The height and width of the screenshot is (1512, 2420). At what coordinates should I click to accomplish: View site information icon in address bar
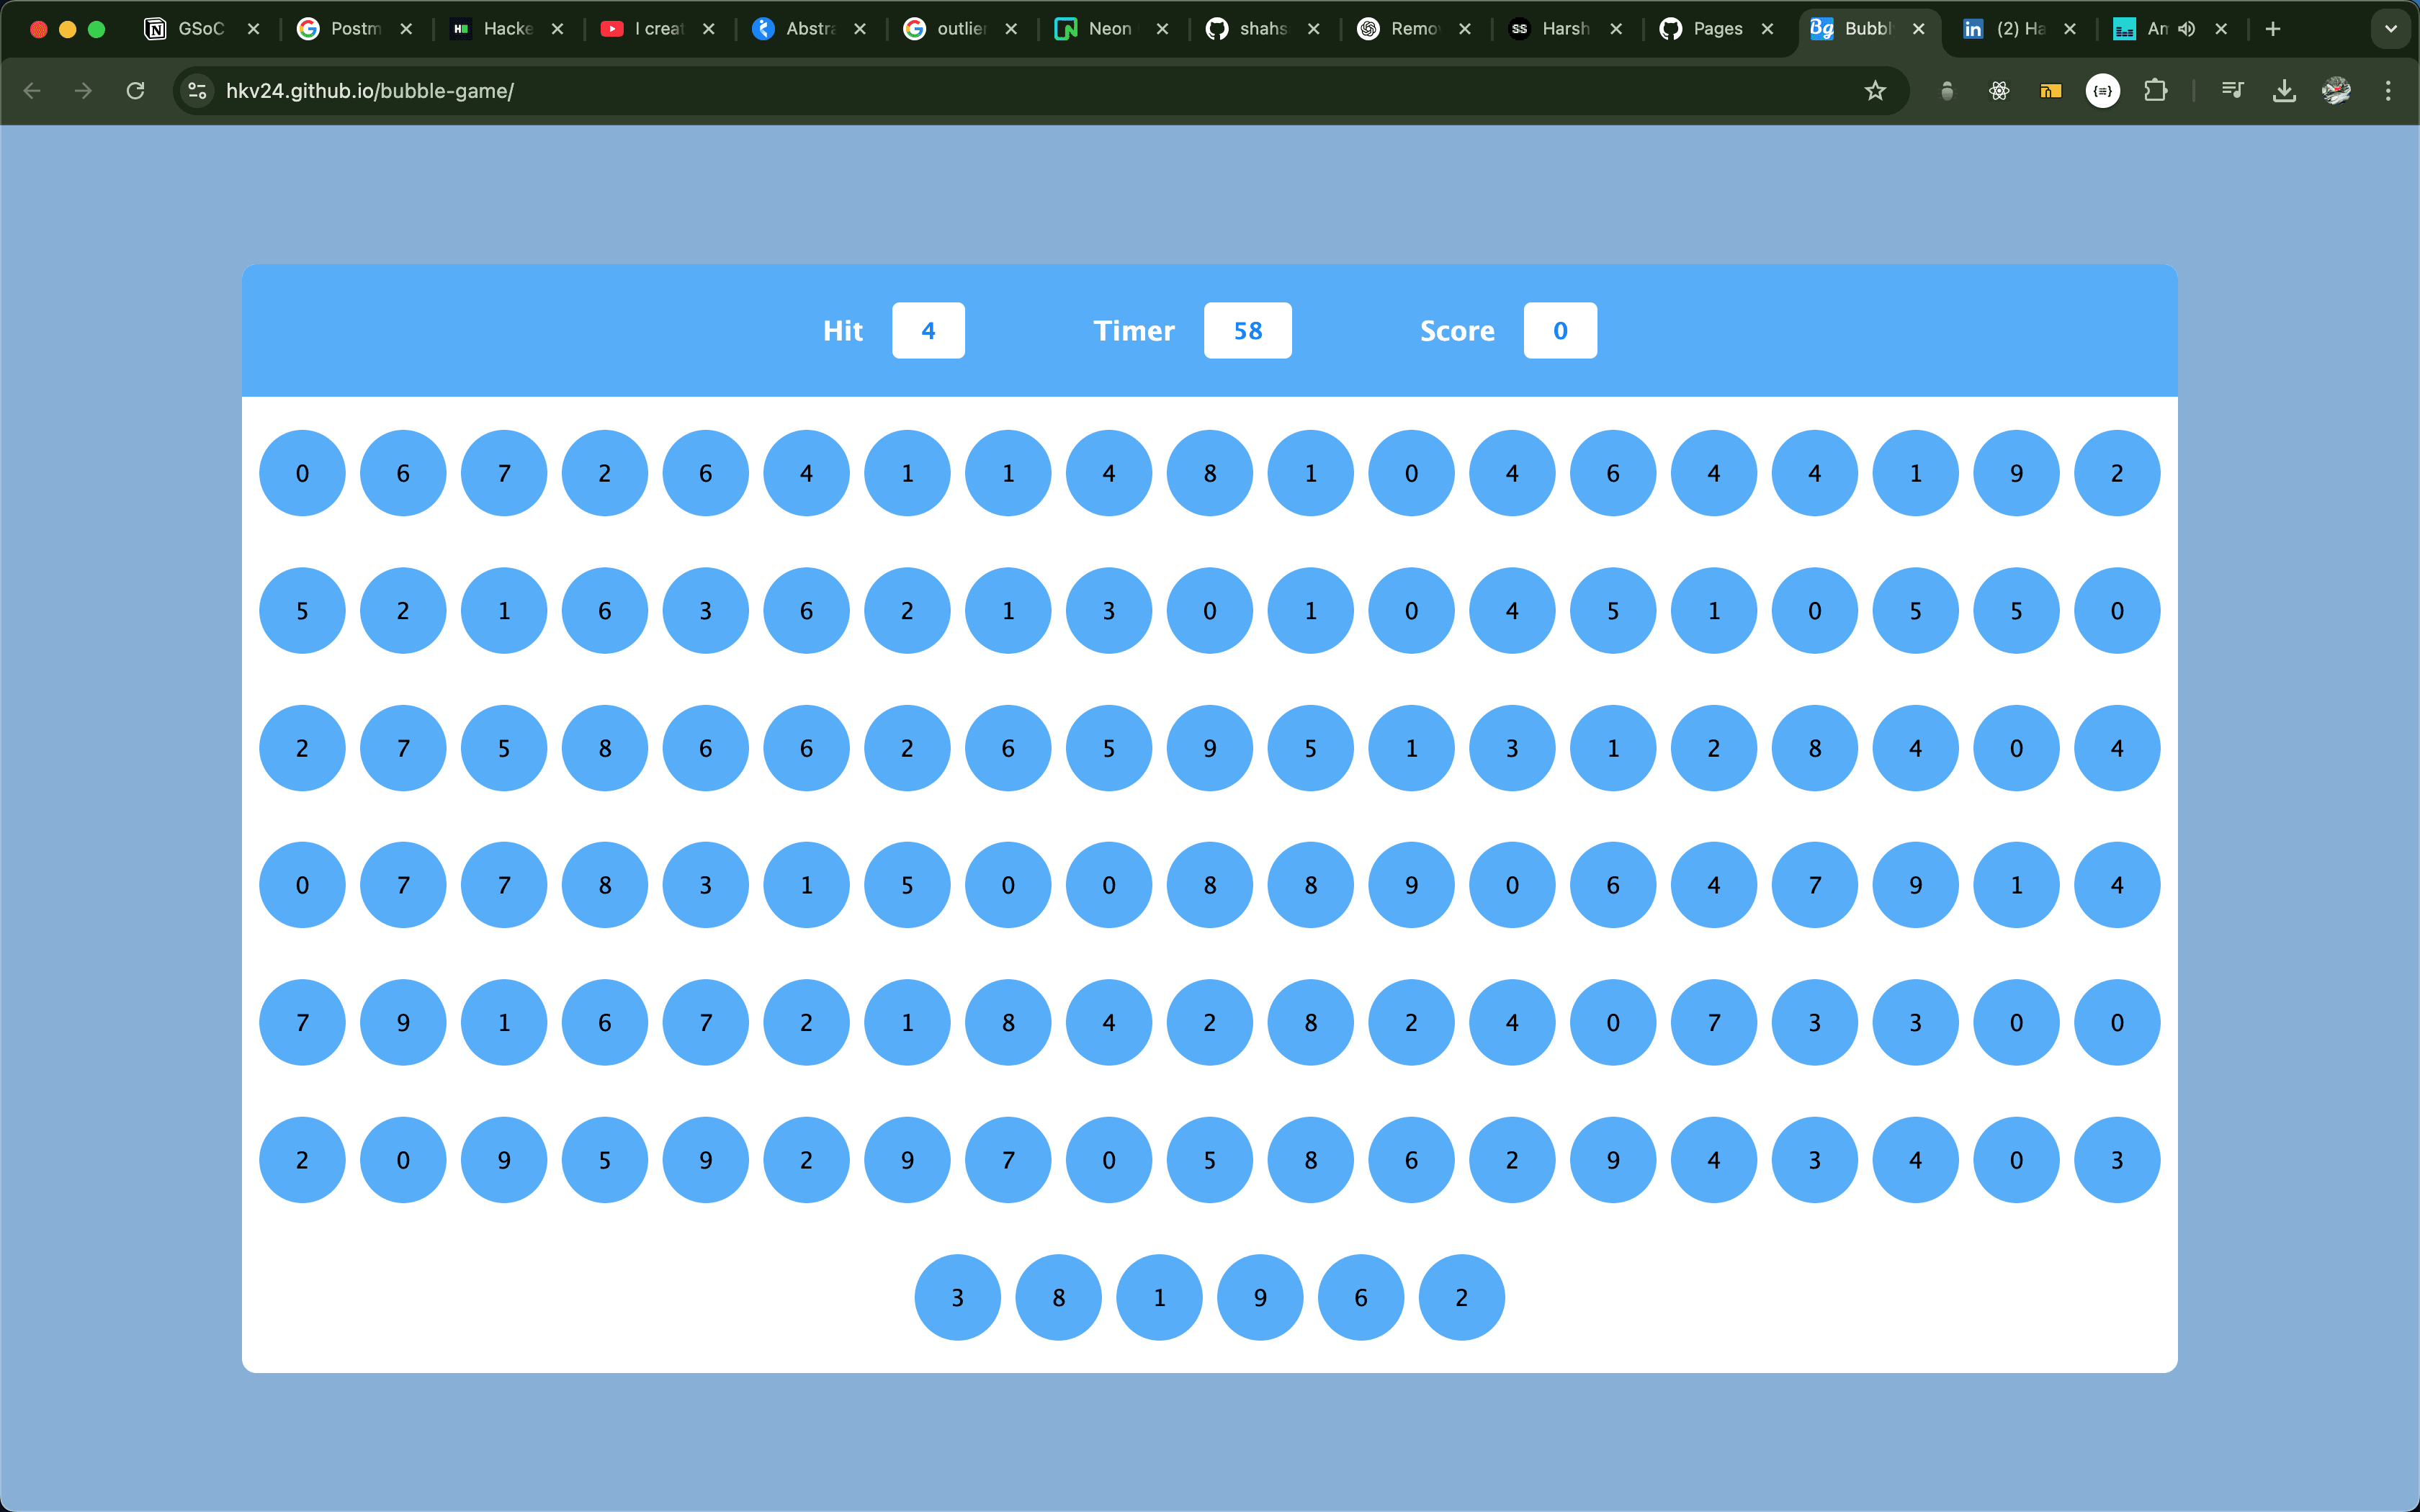tap(197, 91)
